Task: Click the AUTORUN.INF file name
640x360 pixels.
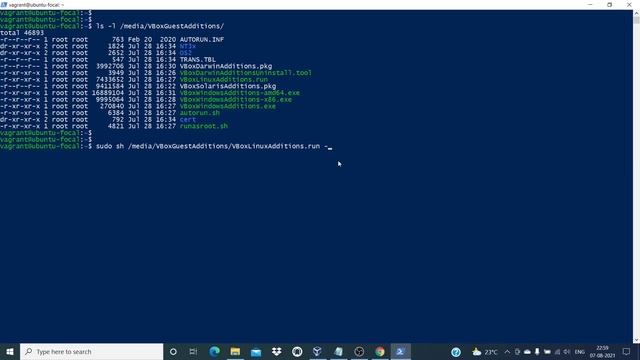Action: tap(202, 40)
